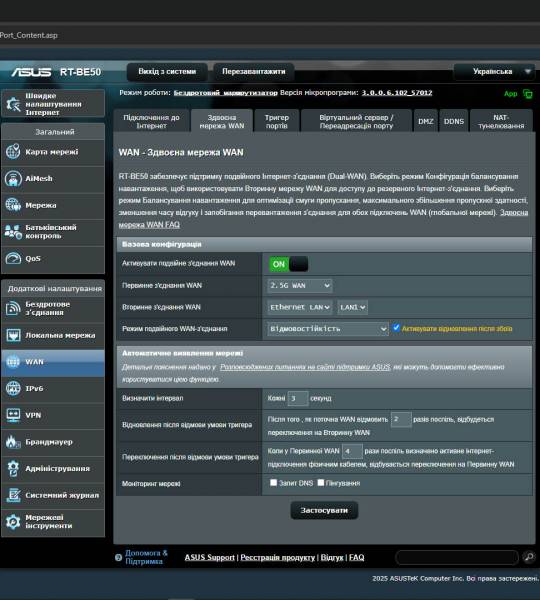540x600 pixels.
Task: Open the Бездротовий маршрутизатор mode link
Action: [x=225, y=93]
